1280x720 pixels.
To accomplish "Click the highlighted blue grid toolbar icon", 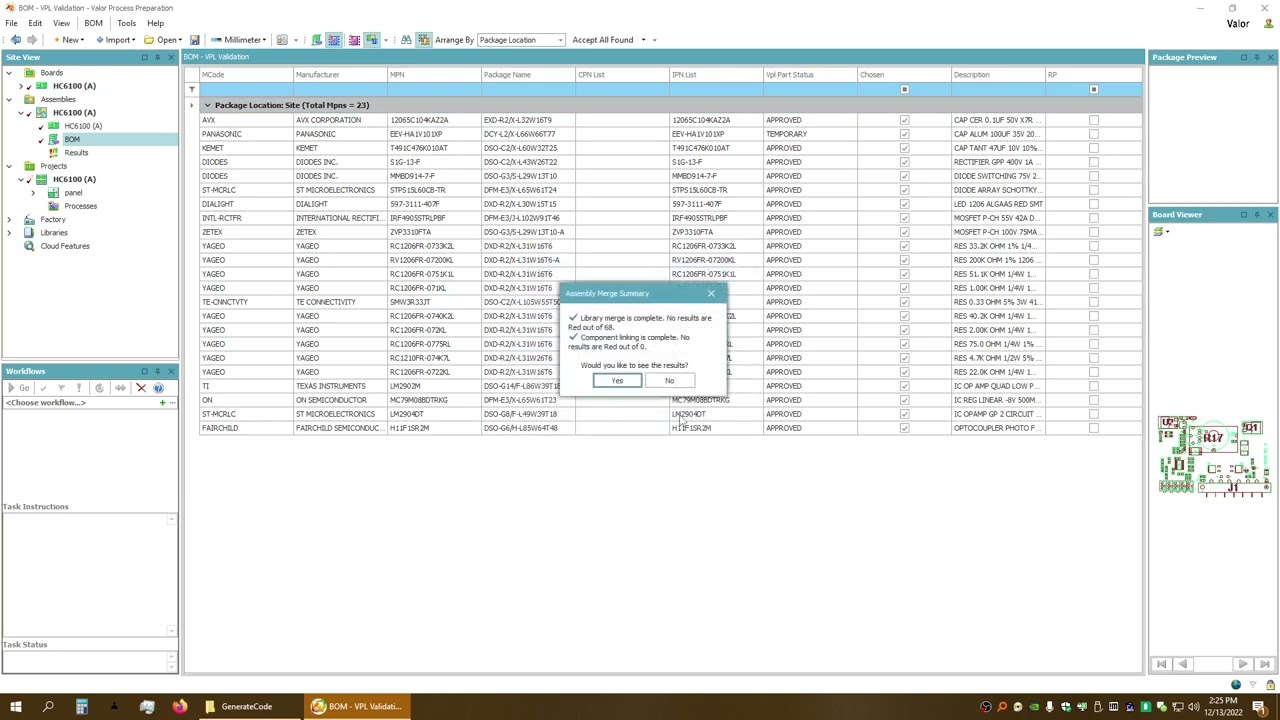I will coord(334,40).
